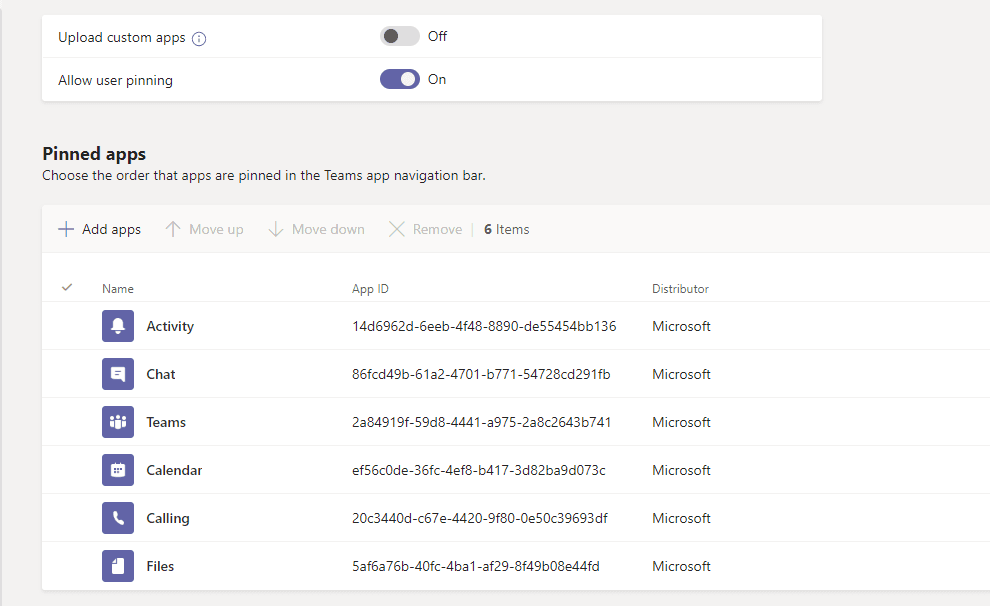
Task: Click the Calendar app icon
Action: (118, 470)
